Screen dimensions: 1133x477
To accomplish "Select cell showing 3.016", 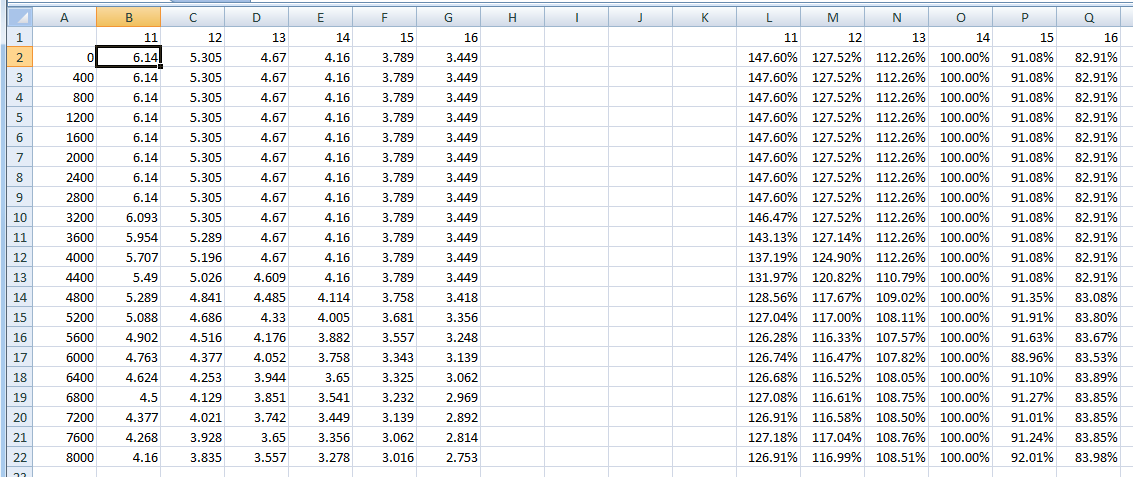I will [x=384, y=457].
